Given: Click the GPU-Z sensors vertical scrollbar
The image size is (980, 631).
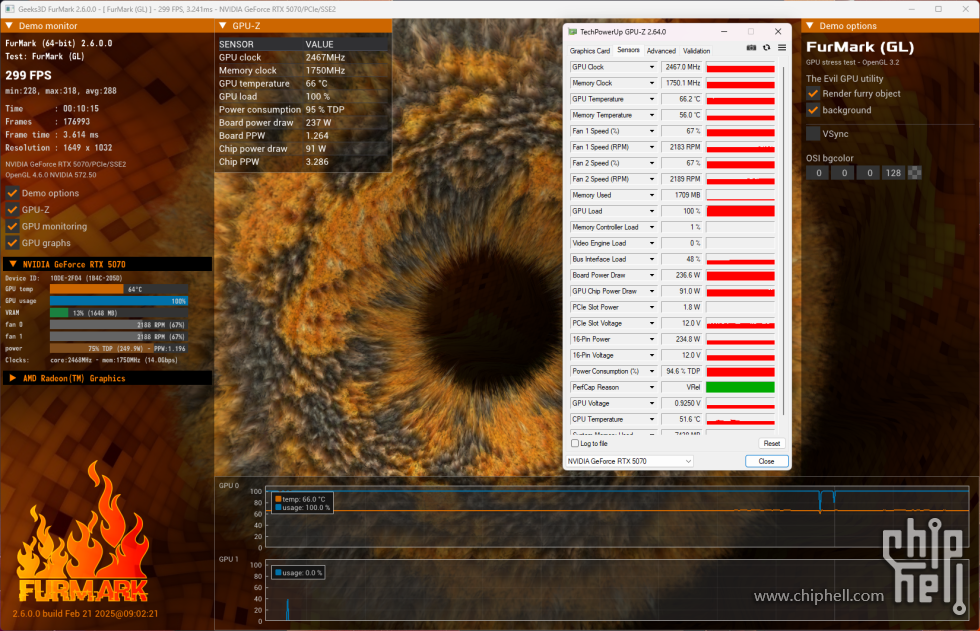Looking at the screenshot, I should [x=783, y=241].
